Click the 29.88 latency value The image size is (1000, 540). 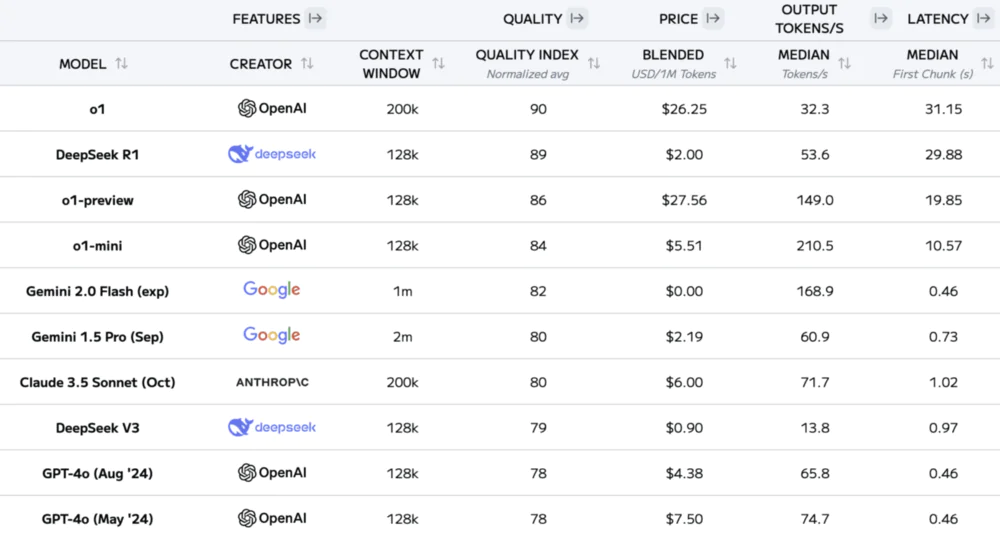click(943, 154)
